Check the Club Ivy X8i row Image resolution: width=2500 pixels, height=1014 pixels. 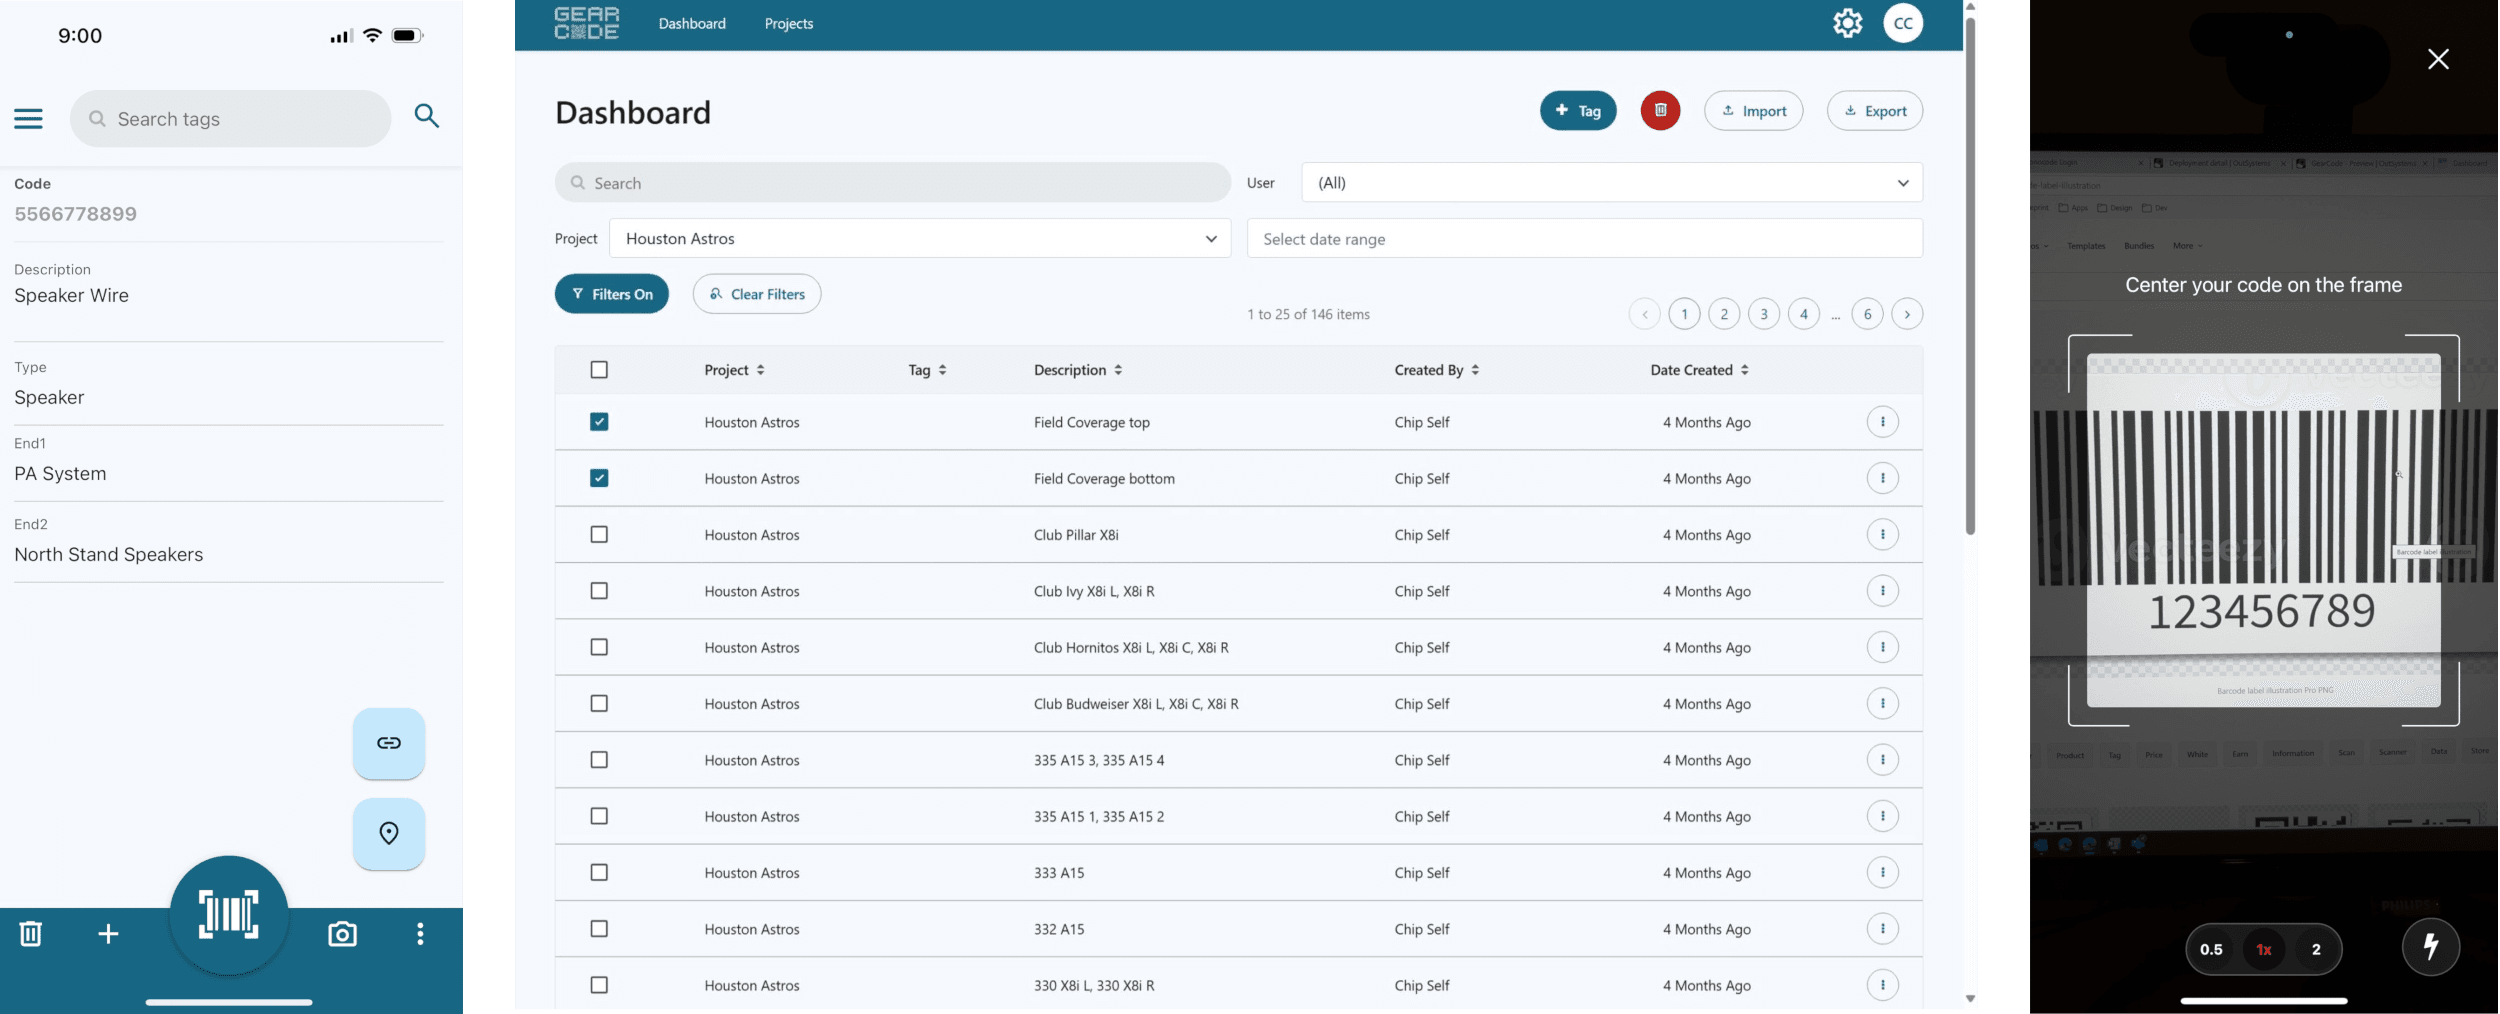599,591
